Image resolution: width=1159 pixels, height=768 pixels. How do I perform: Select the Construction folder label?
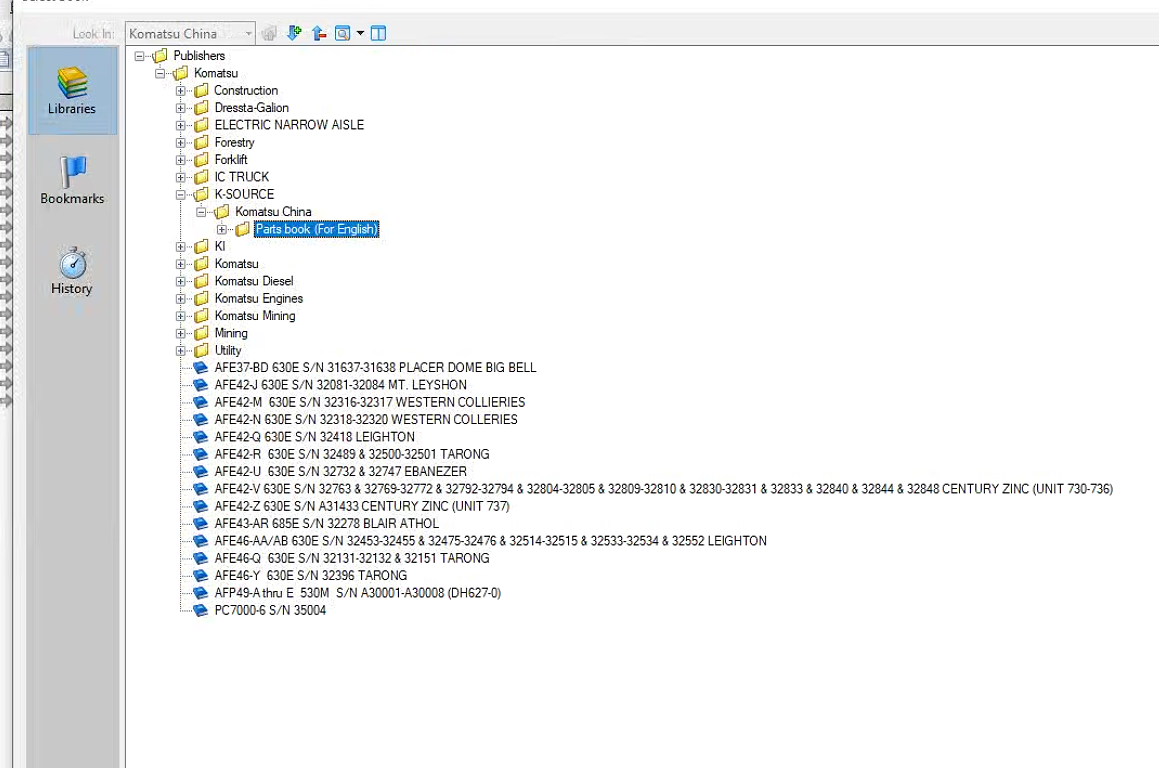point(246,90)
